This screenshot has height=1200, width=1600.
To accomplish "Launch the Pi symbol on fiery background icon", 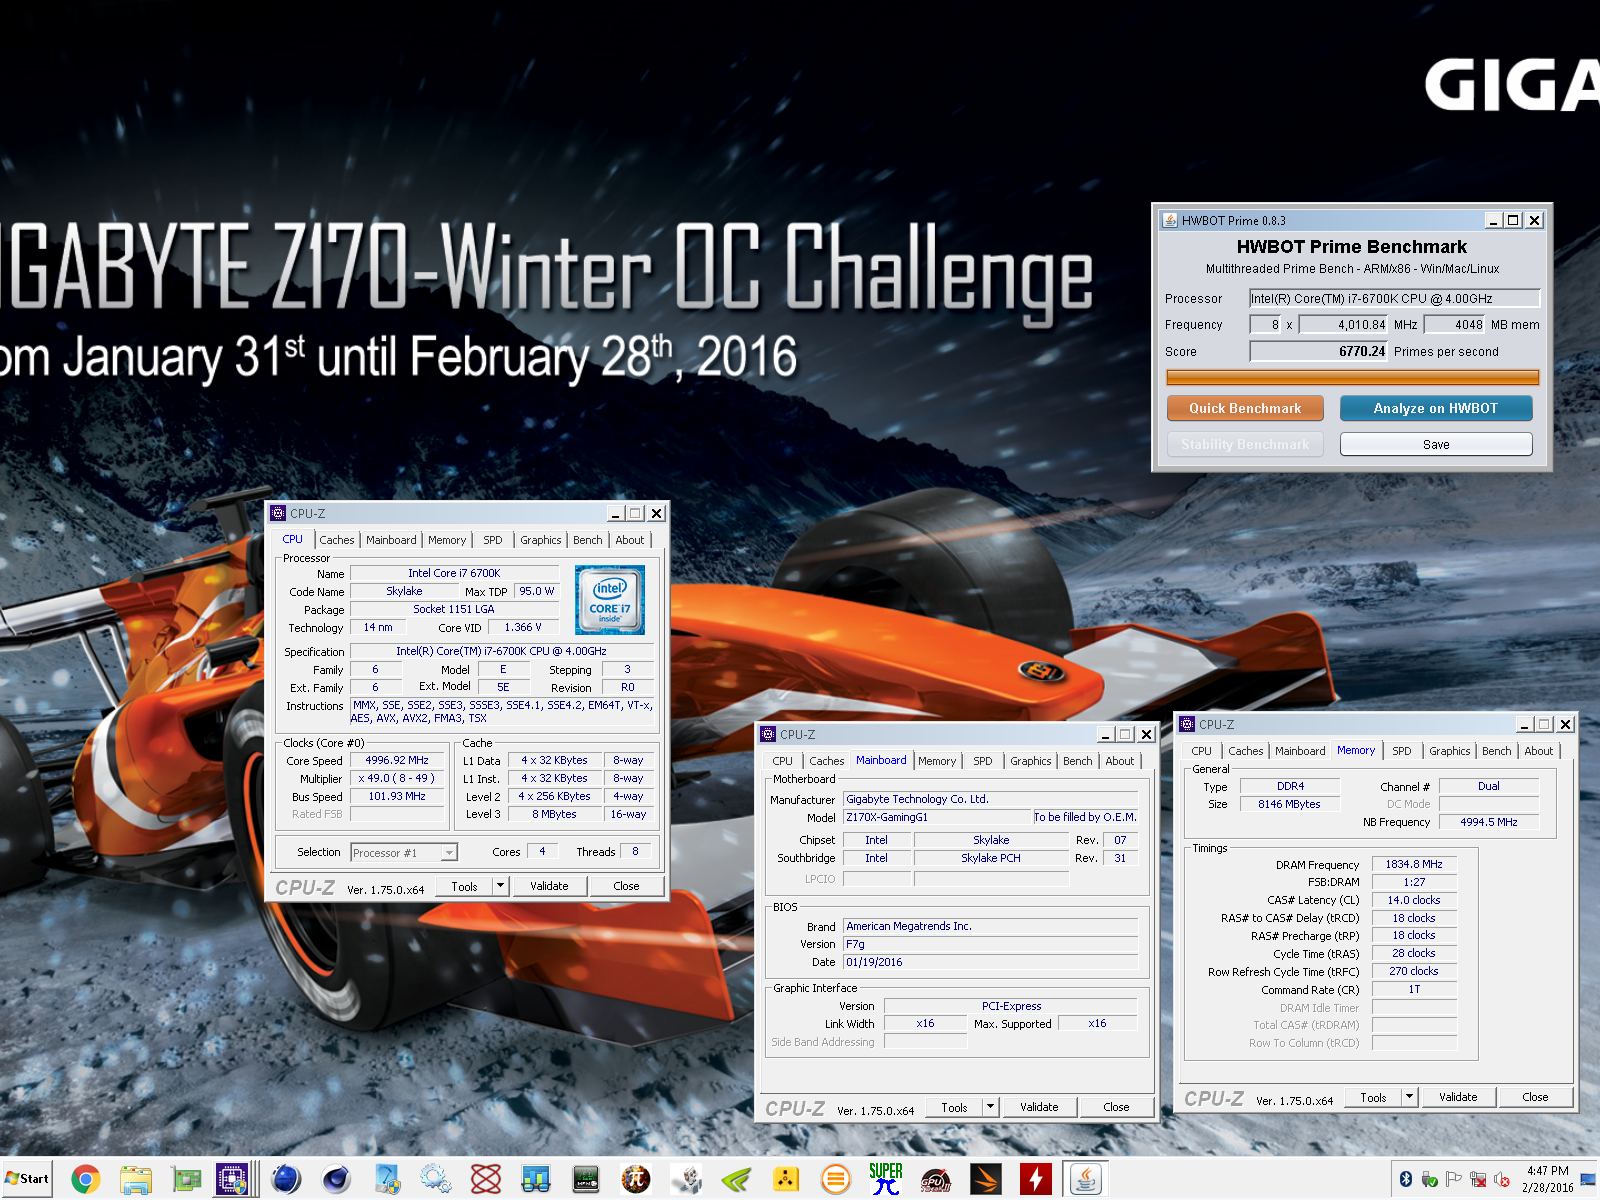I will [636, 1180].
